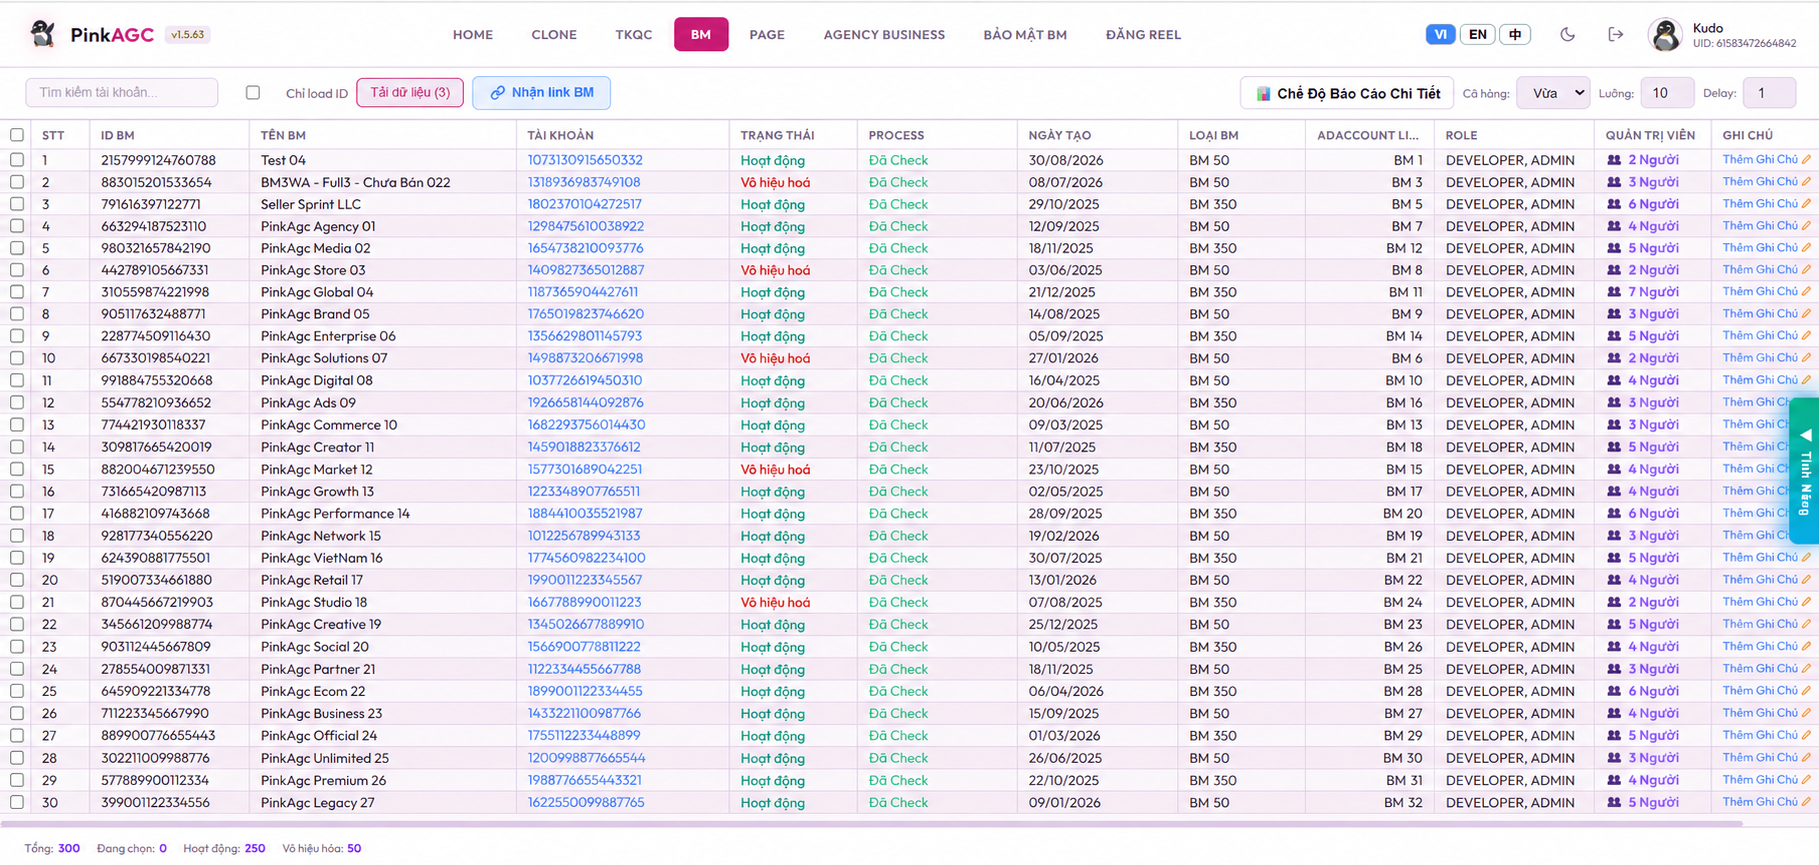Click the Luồng value field
The height and width of the screenshot is (865, 1819).
(x=1666, y=93)
